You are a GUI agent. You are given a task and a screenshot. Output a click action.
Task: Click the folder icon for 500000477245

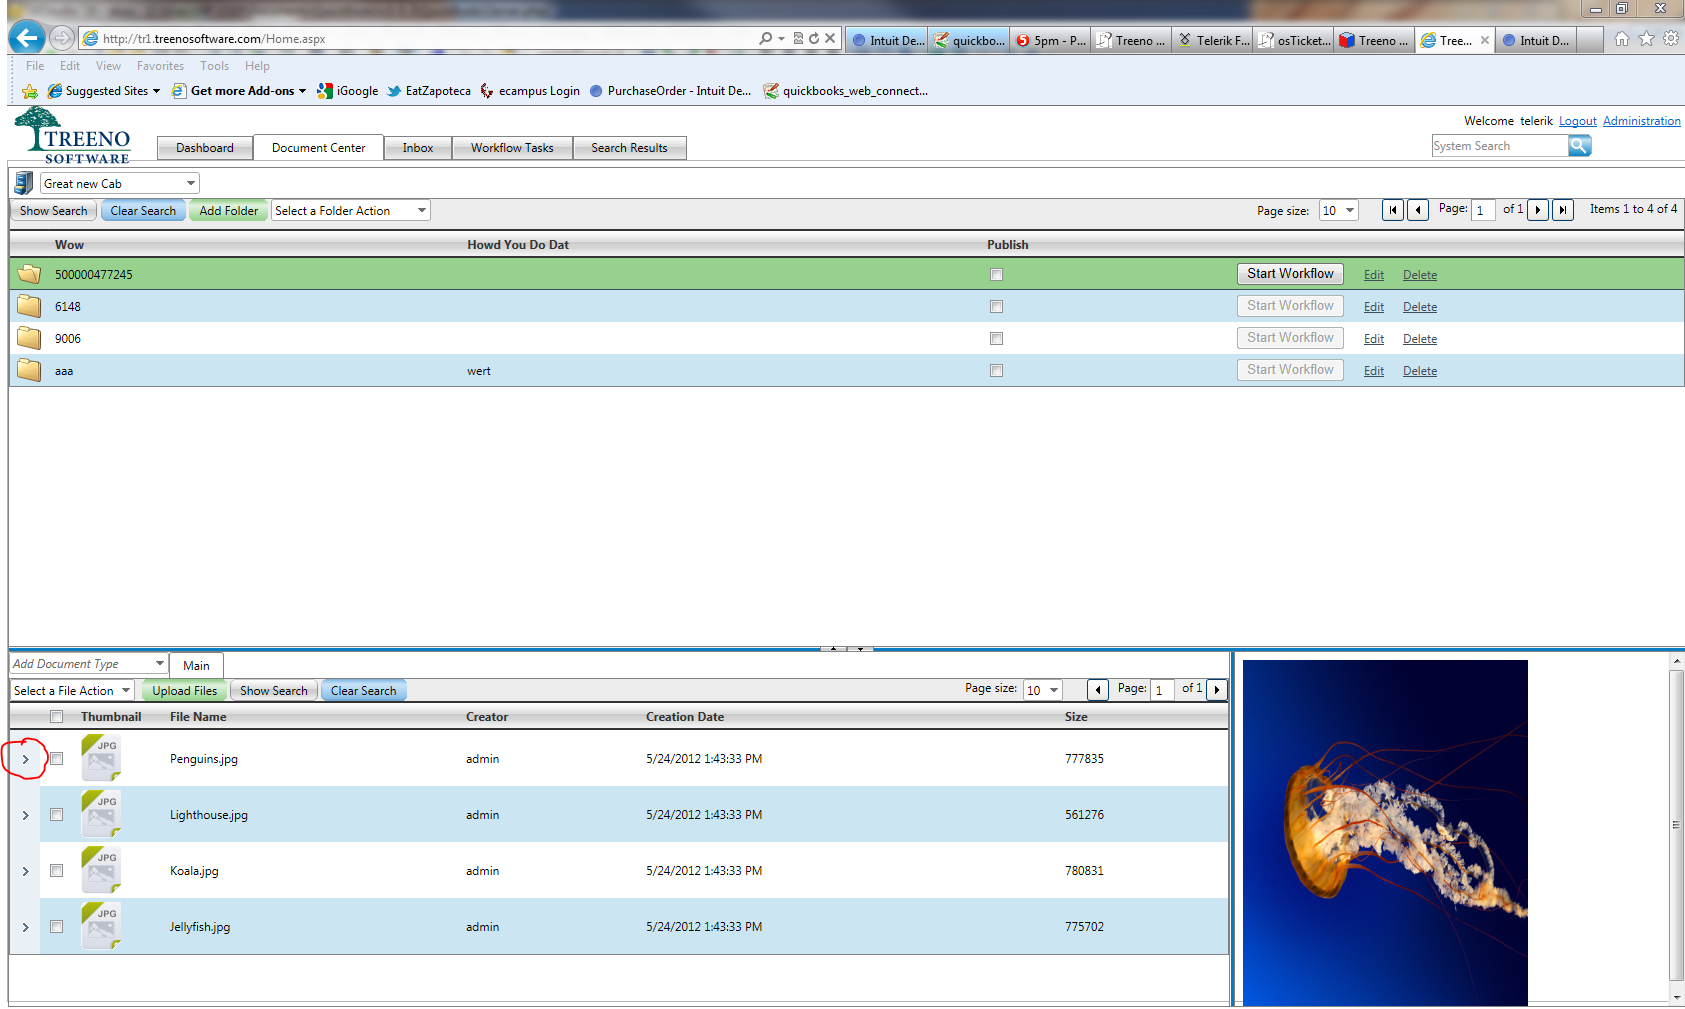click(x=29, y=274)
